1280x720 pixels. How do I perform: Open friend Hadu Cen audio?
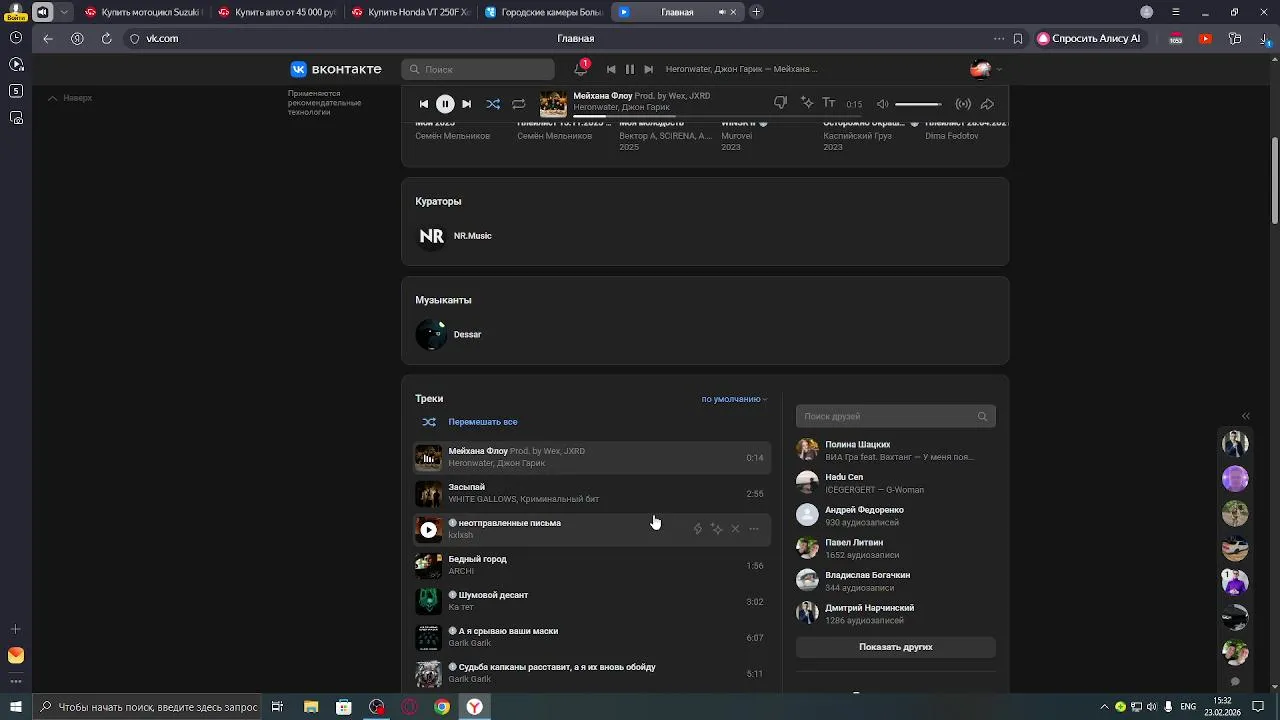click(x=895, y=483)
